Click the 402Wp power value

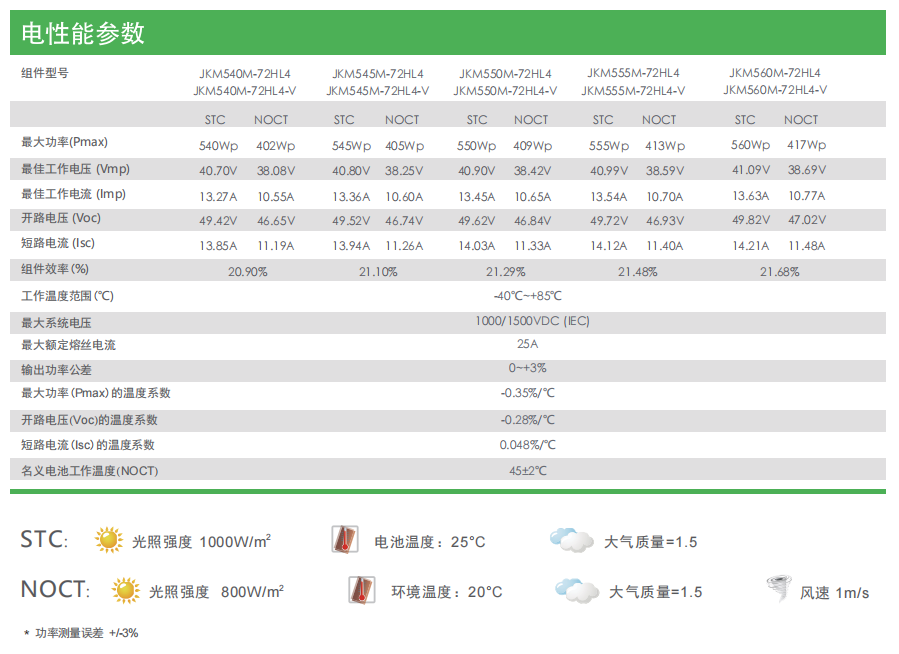tap(276, 146)
